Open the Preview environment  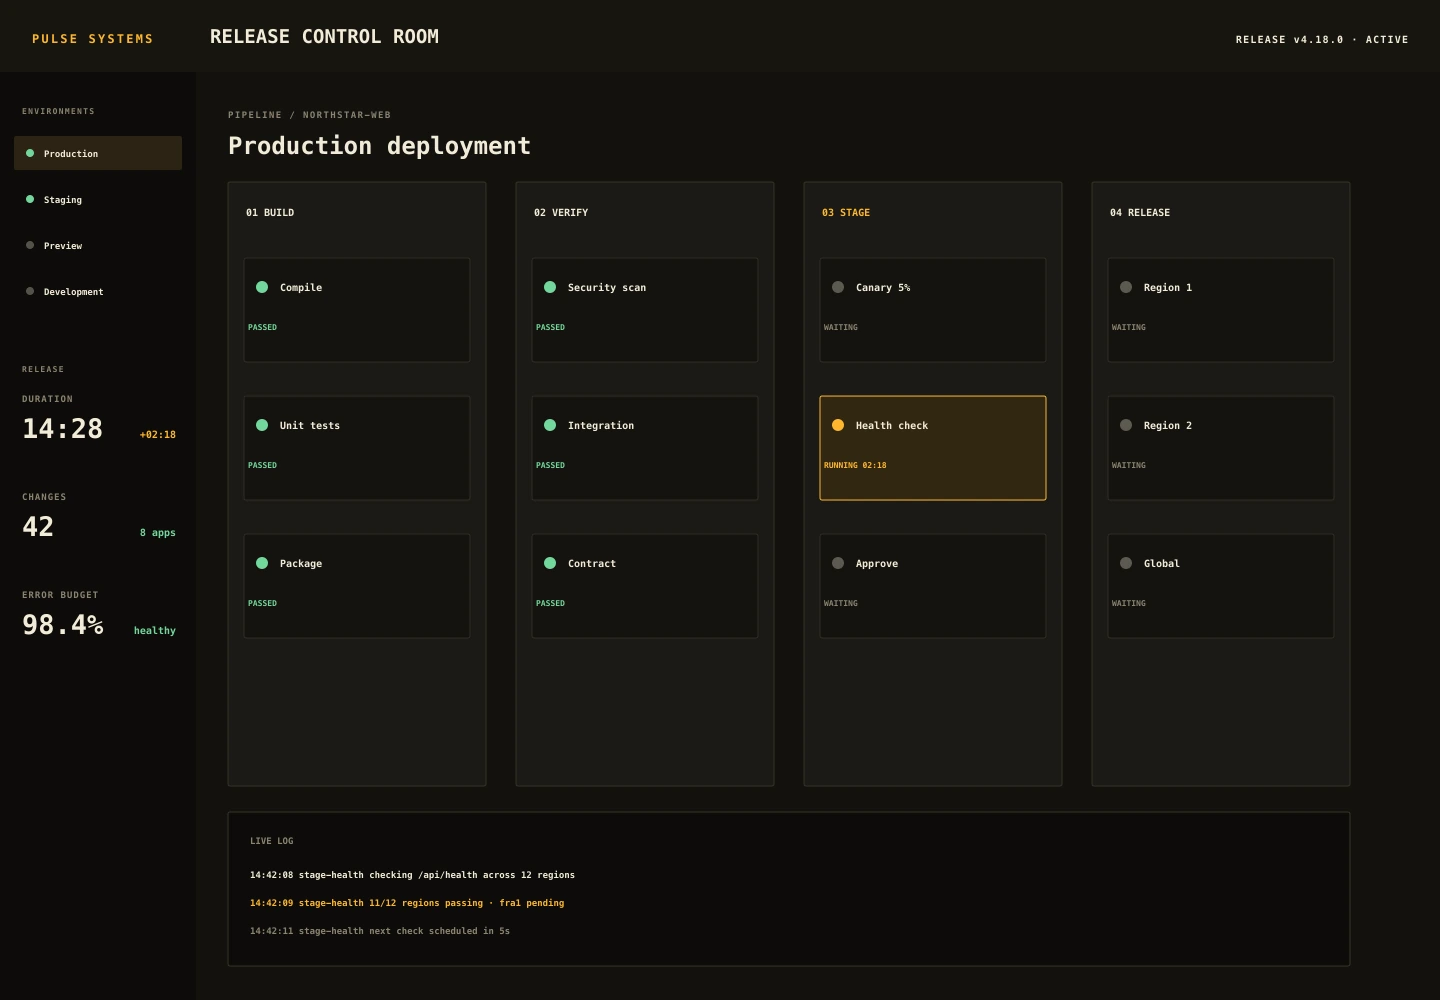coord(98,245)
